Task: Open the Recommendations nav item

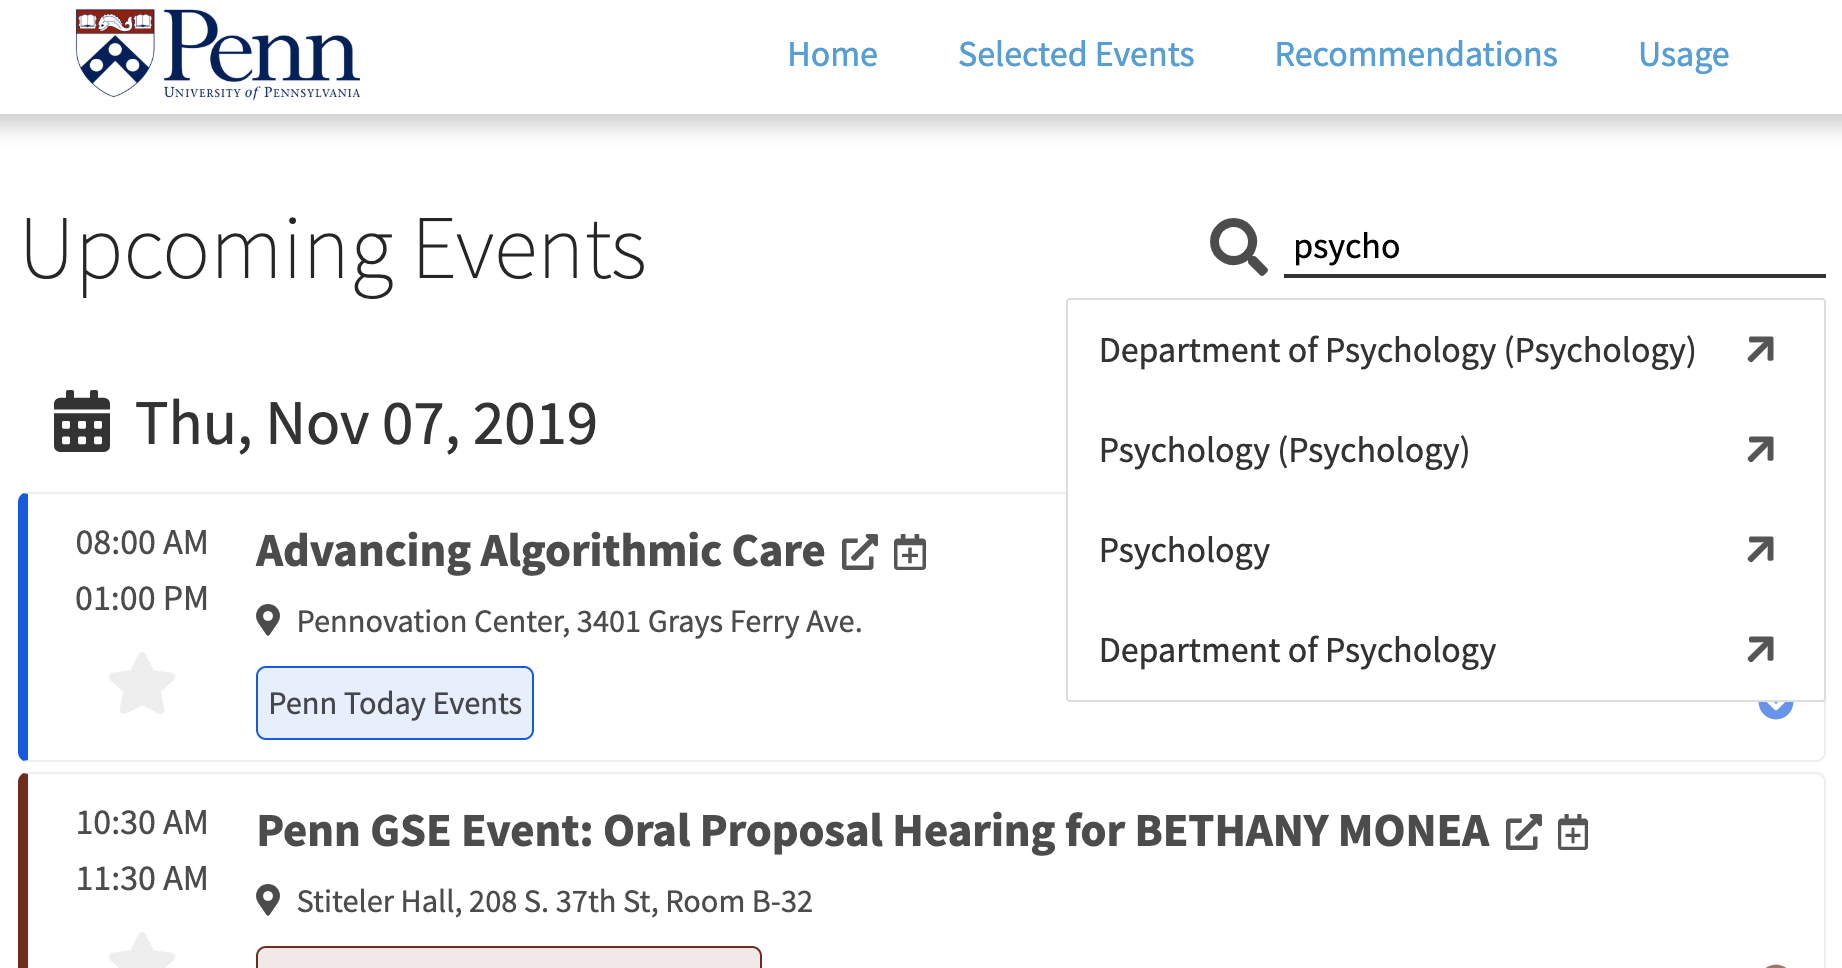Action: [x=1416, y=54]
